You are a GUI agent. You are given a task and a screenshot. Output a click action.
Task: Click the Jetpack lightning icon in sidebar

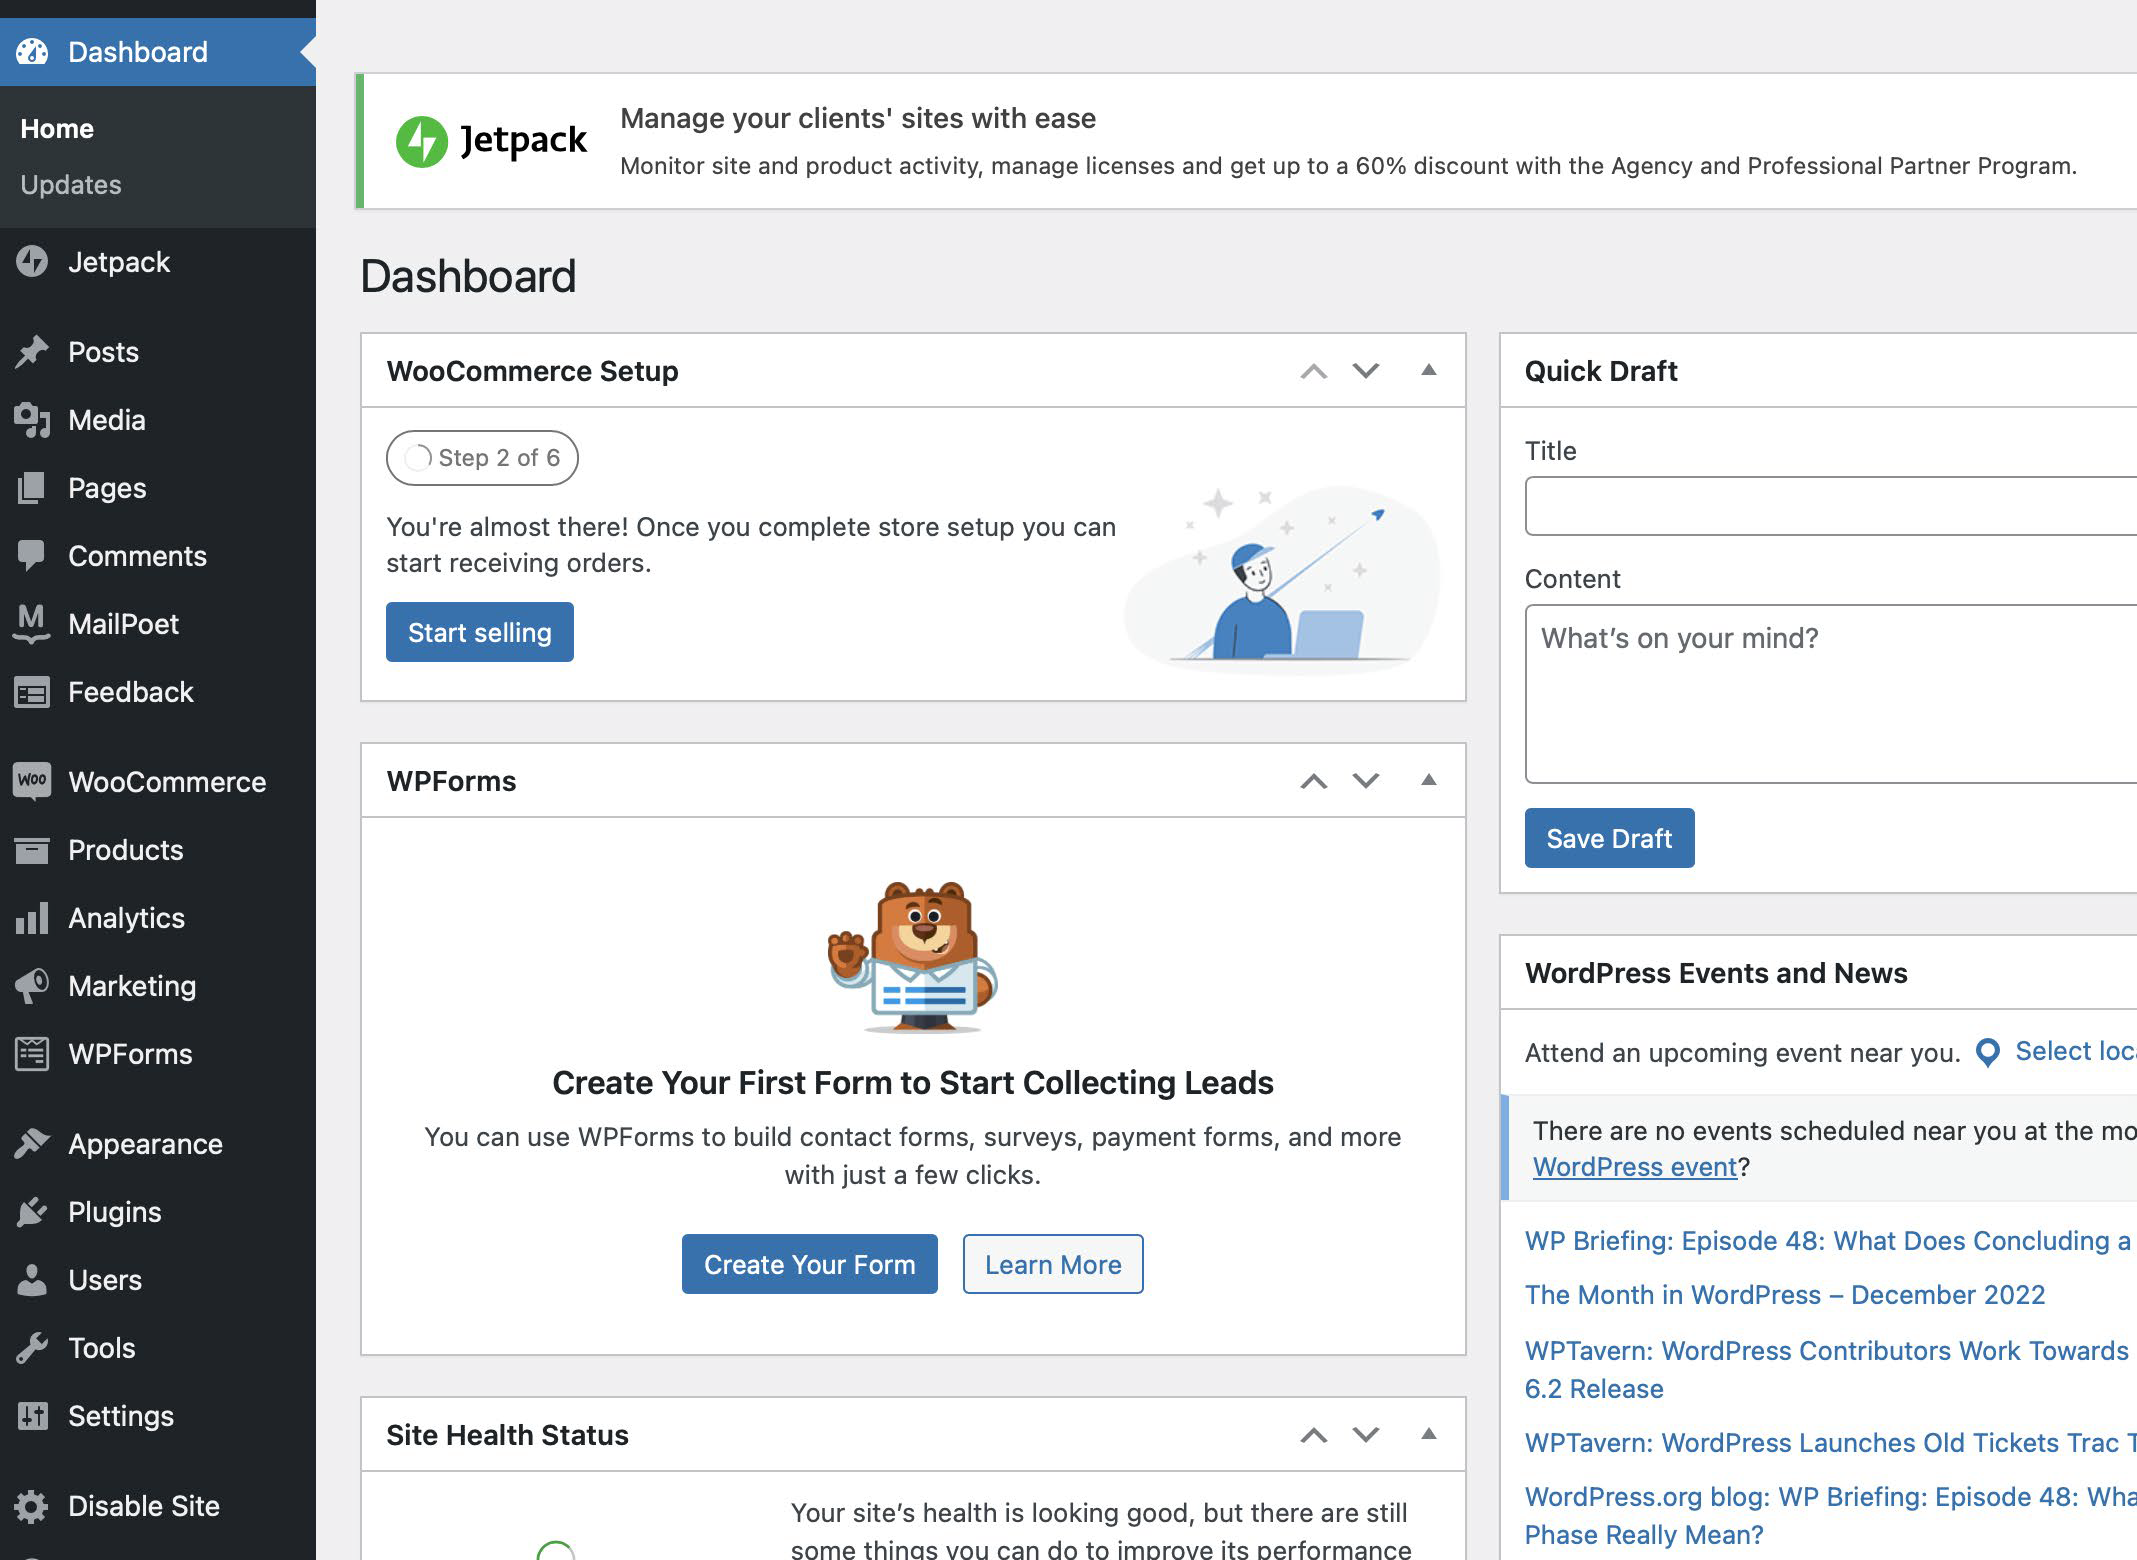click(32, 262)
